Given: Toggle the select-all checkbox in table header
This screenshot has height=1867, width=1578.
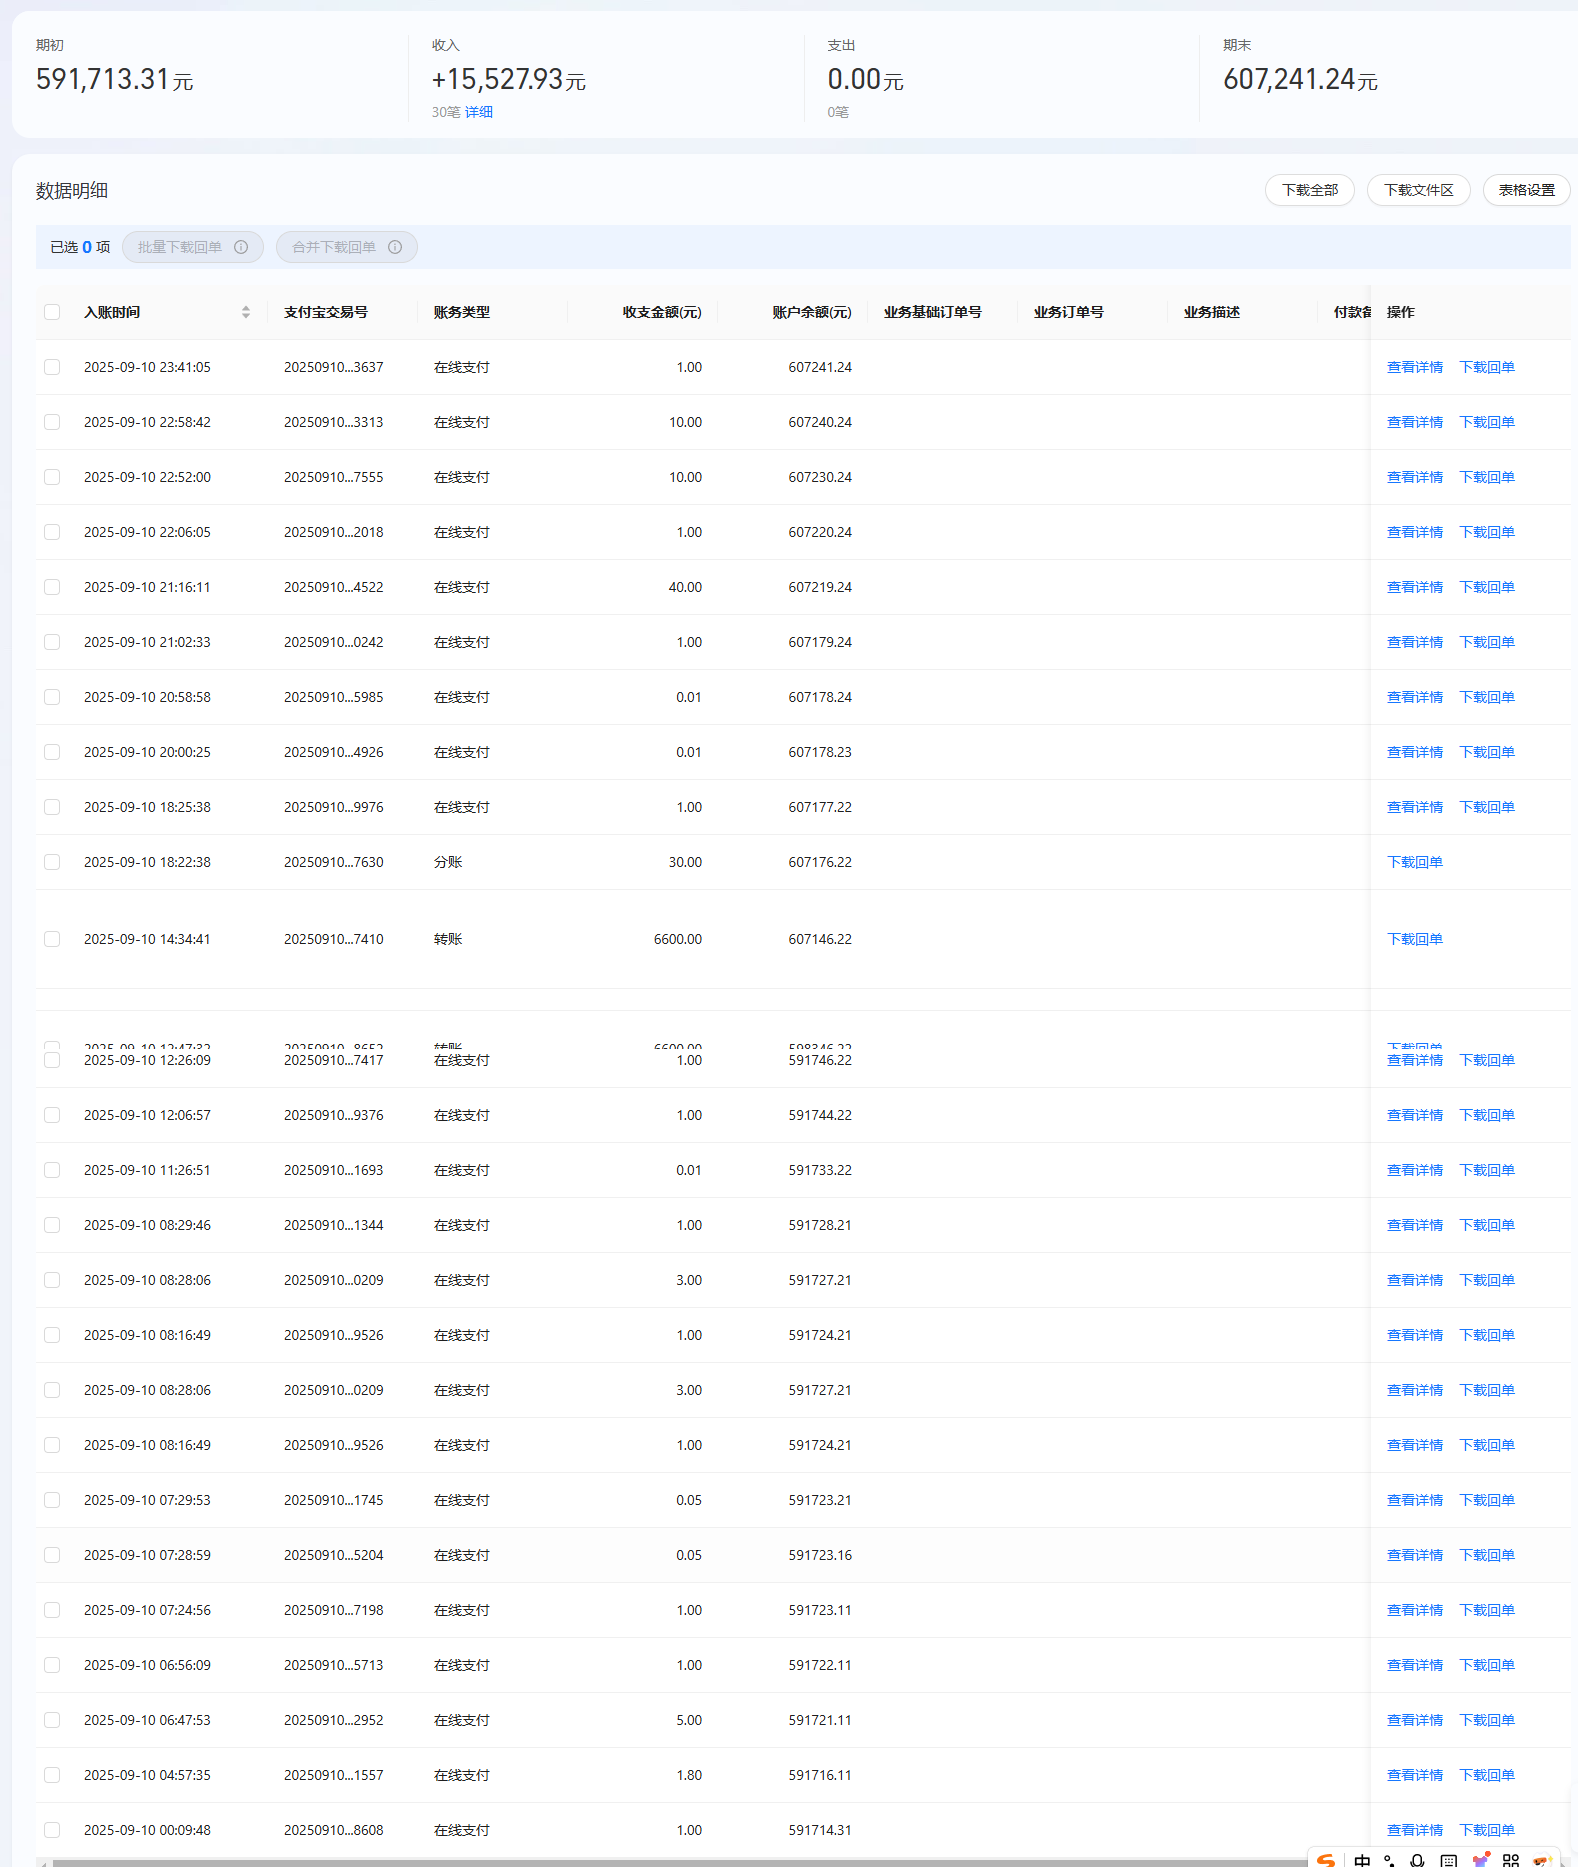Looking at the screenshot, I should tap(52, 312).
